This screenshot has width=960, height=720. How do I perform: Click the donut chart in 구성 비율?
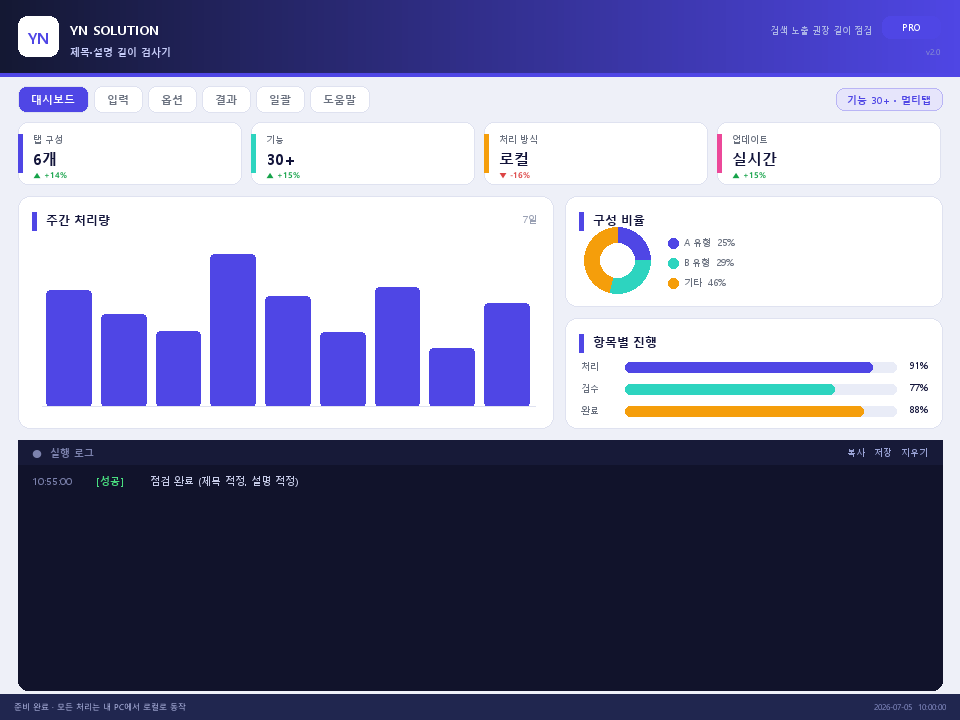tap(617, 260)
